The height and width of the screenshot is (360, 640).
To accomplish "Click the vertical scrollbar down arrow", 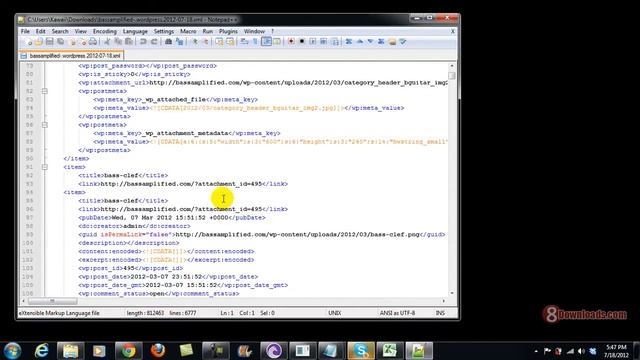I will (452, 293).
